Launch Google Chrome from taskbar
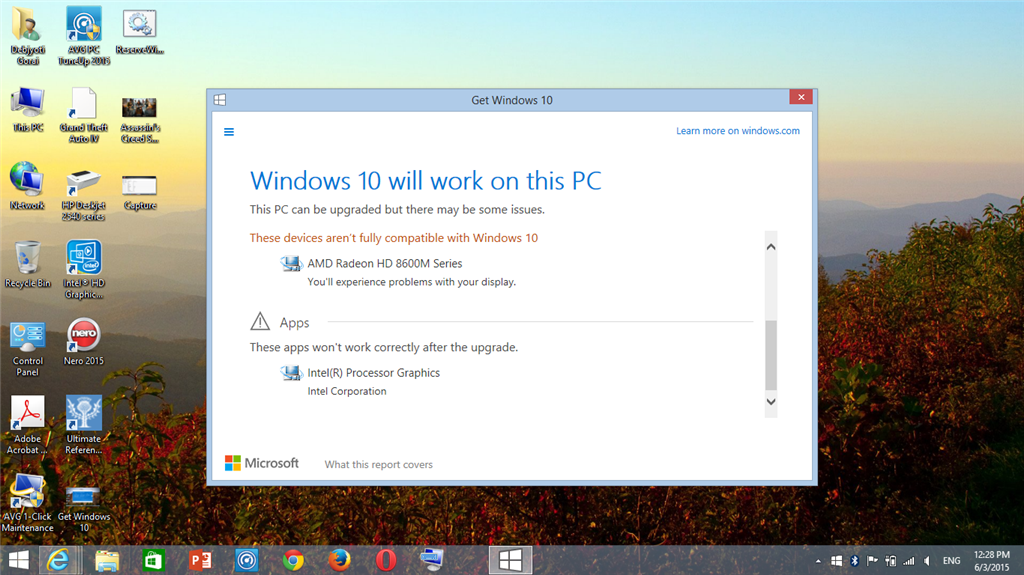Screen dimensions: 1024x575 tap(293, 560)
